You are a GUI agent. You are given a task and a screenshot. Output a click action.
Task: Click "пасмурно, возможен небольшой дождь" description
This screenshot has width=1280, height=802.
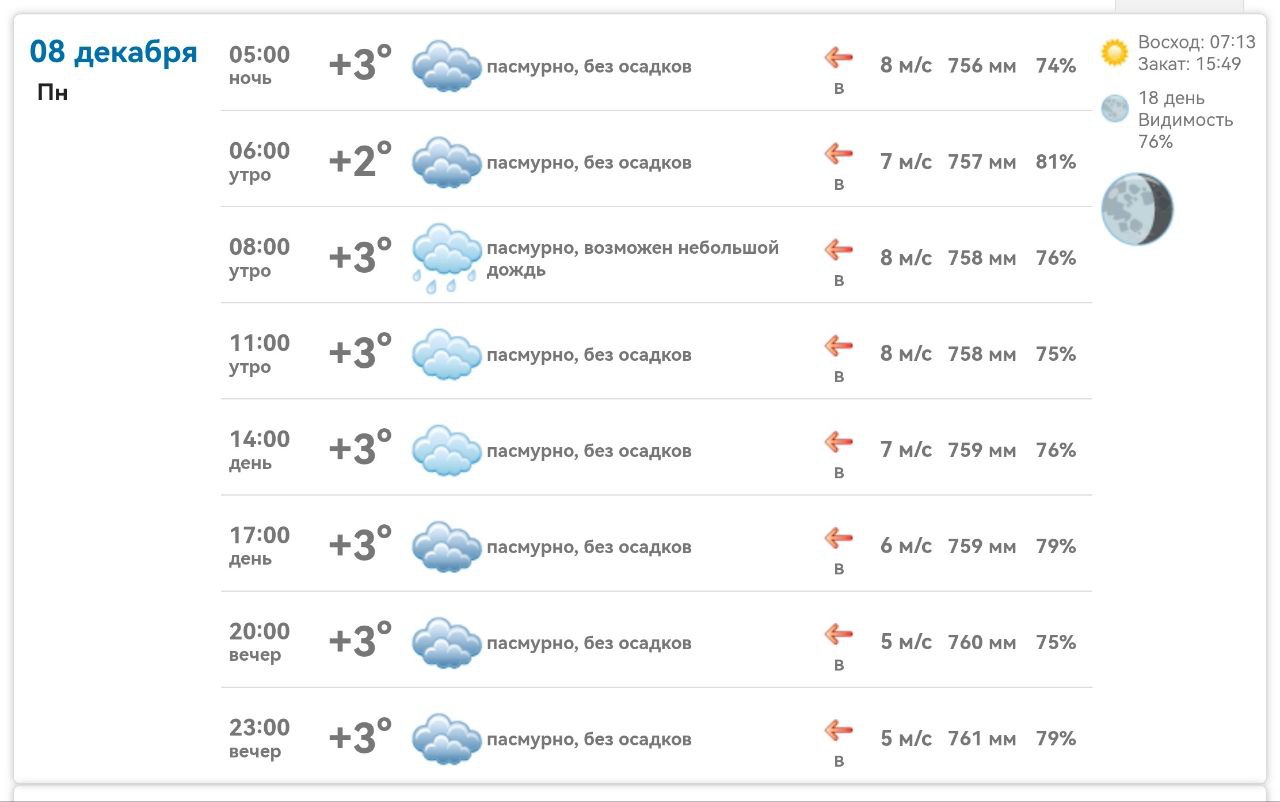pos(632,258)
